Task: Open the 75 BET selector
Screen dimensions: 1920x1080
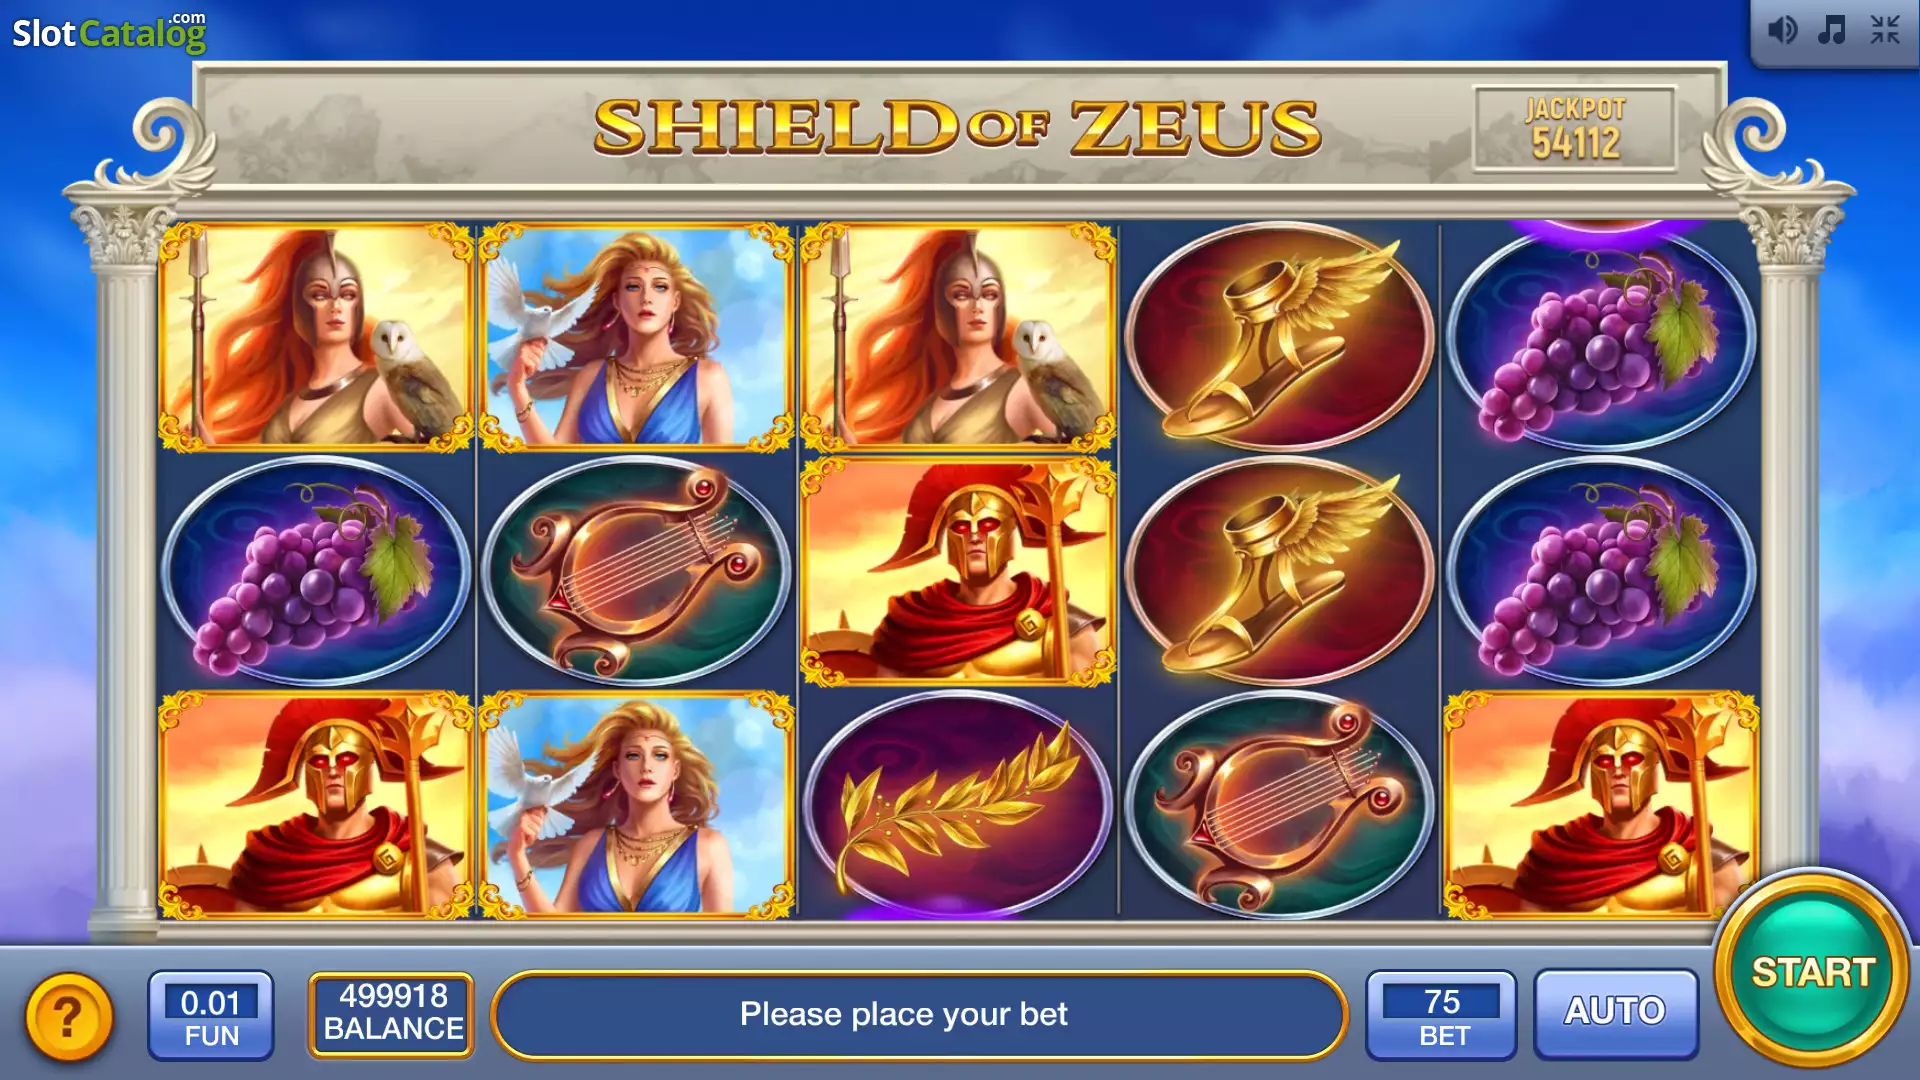Action: click(x=1441, y=1014)
